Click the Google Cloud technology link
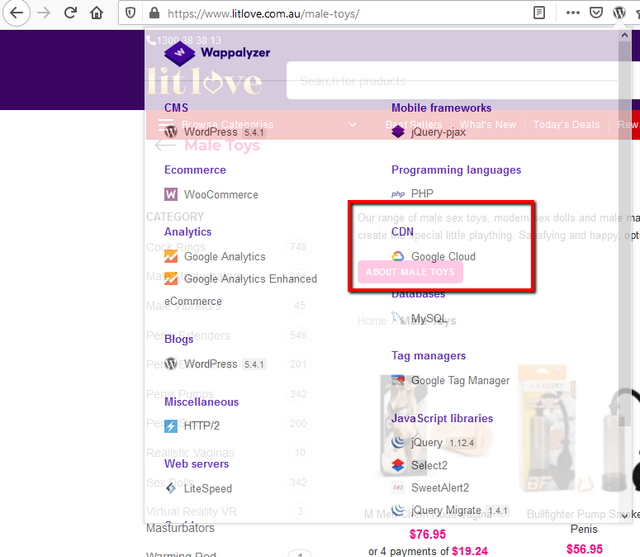This screenshot has height=557, width=640. (x=443, y=257)
